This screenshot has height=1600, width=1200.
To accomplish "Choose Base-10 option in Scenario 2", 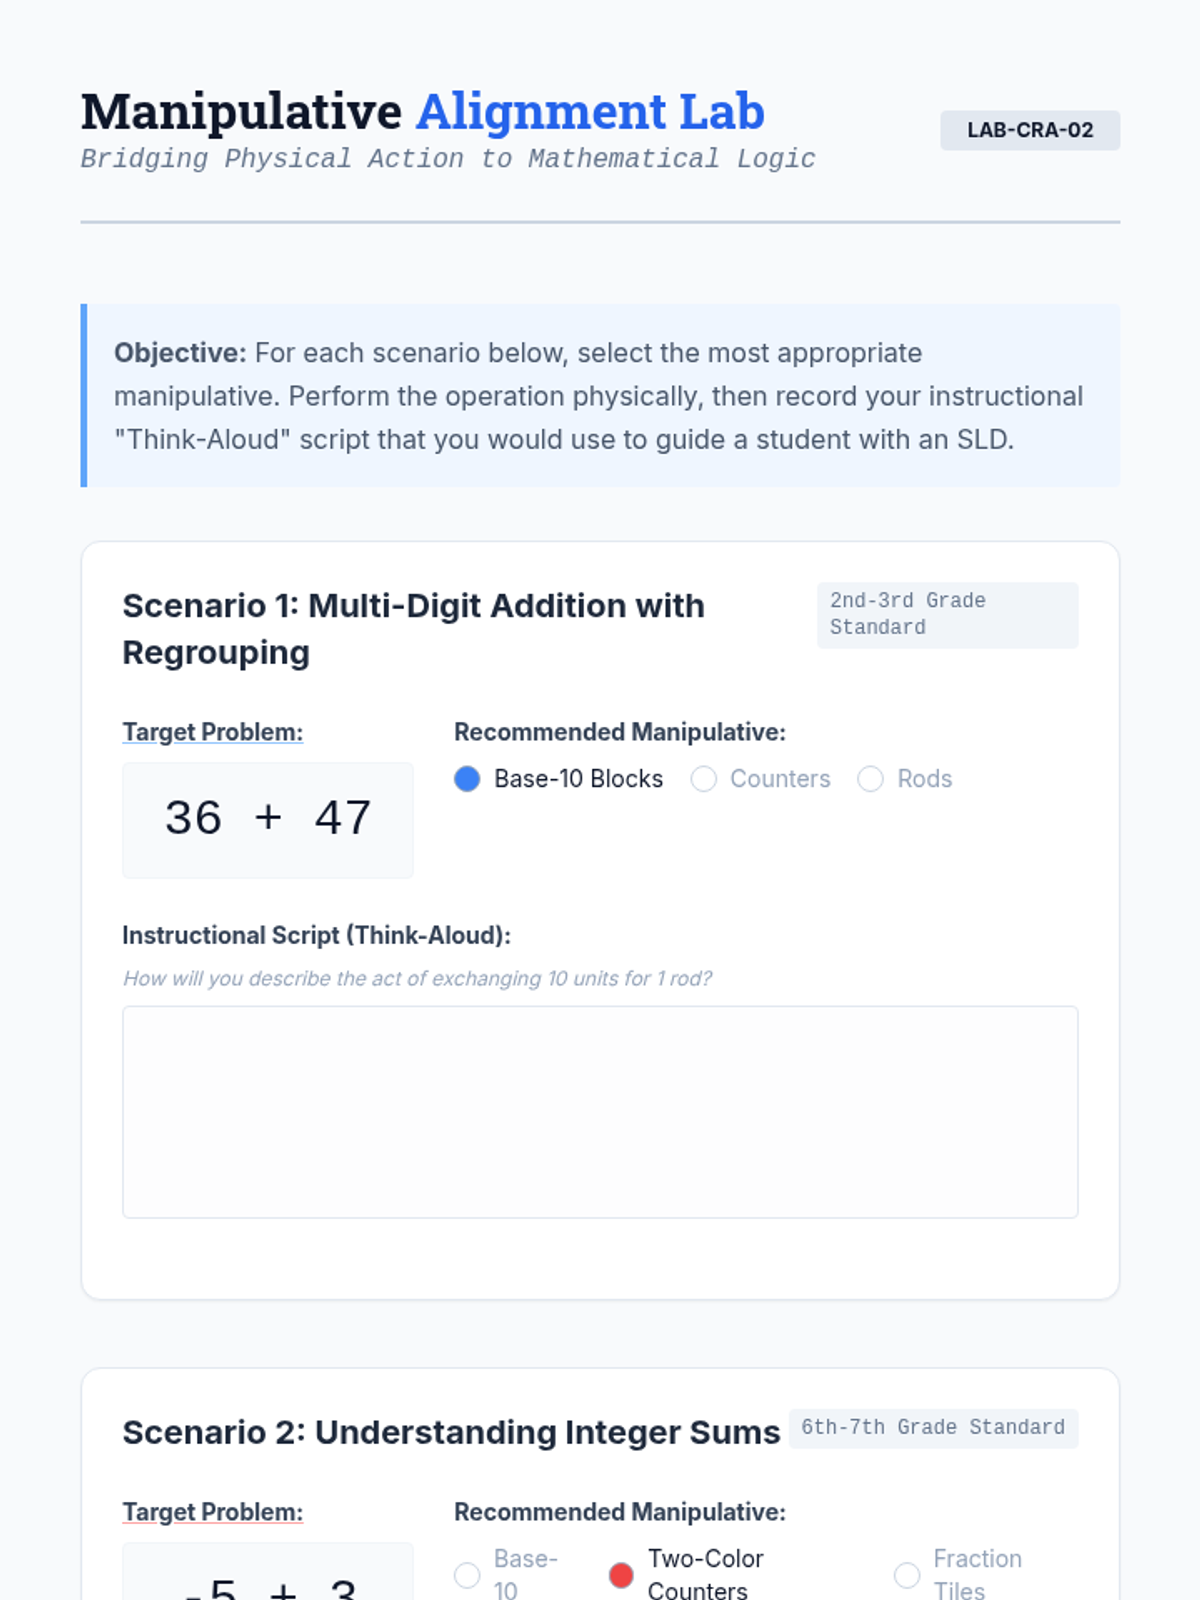I will [467, 1575].
